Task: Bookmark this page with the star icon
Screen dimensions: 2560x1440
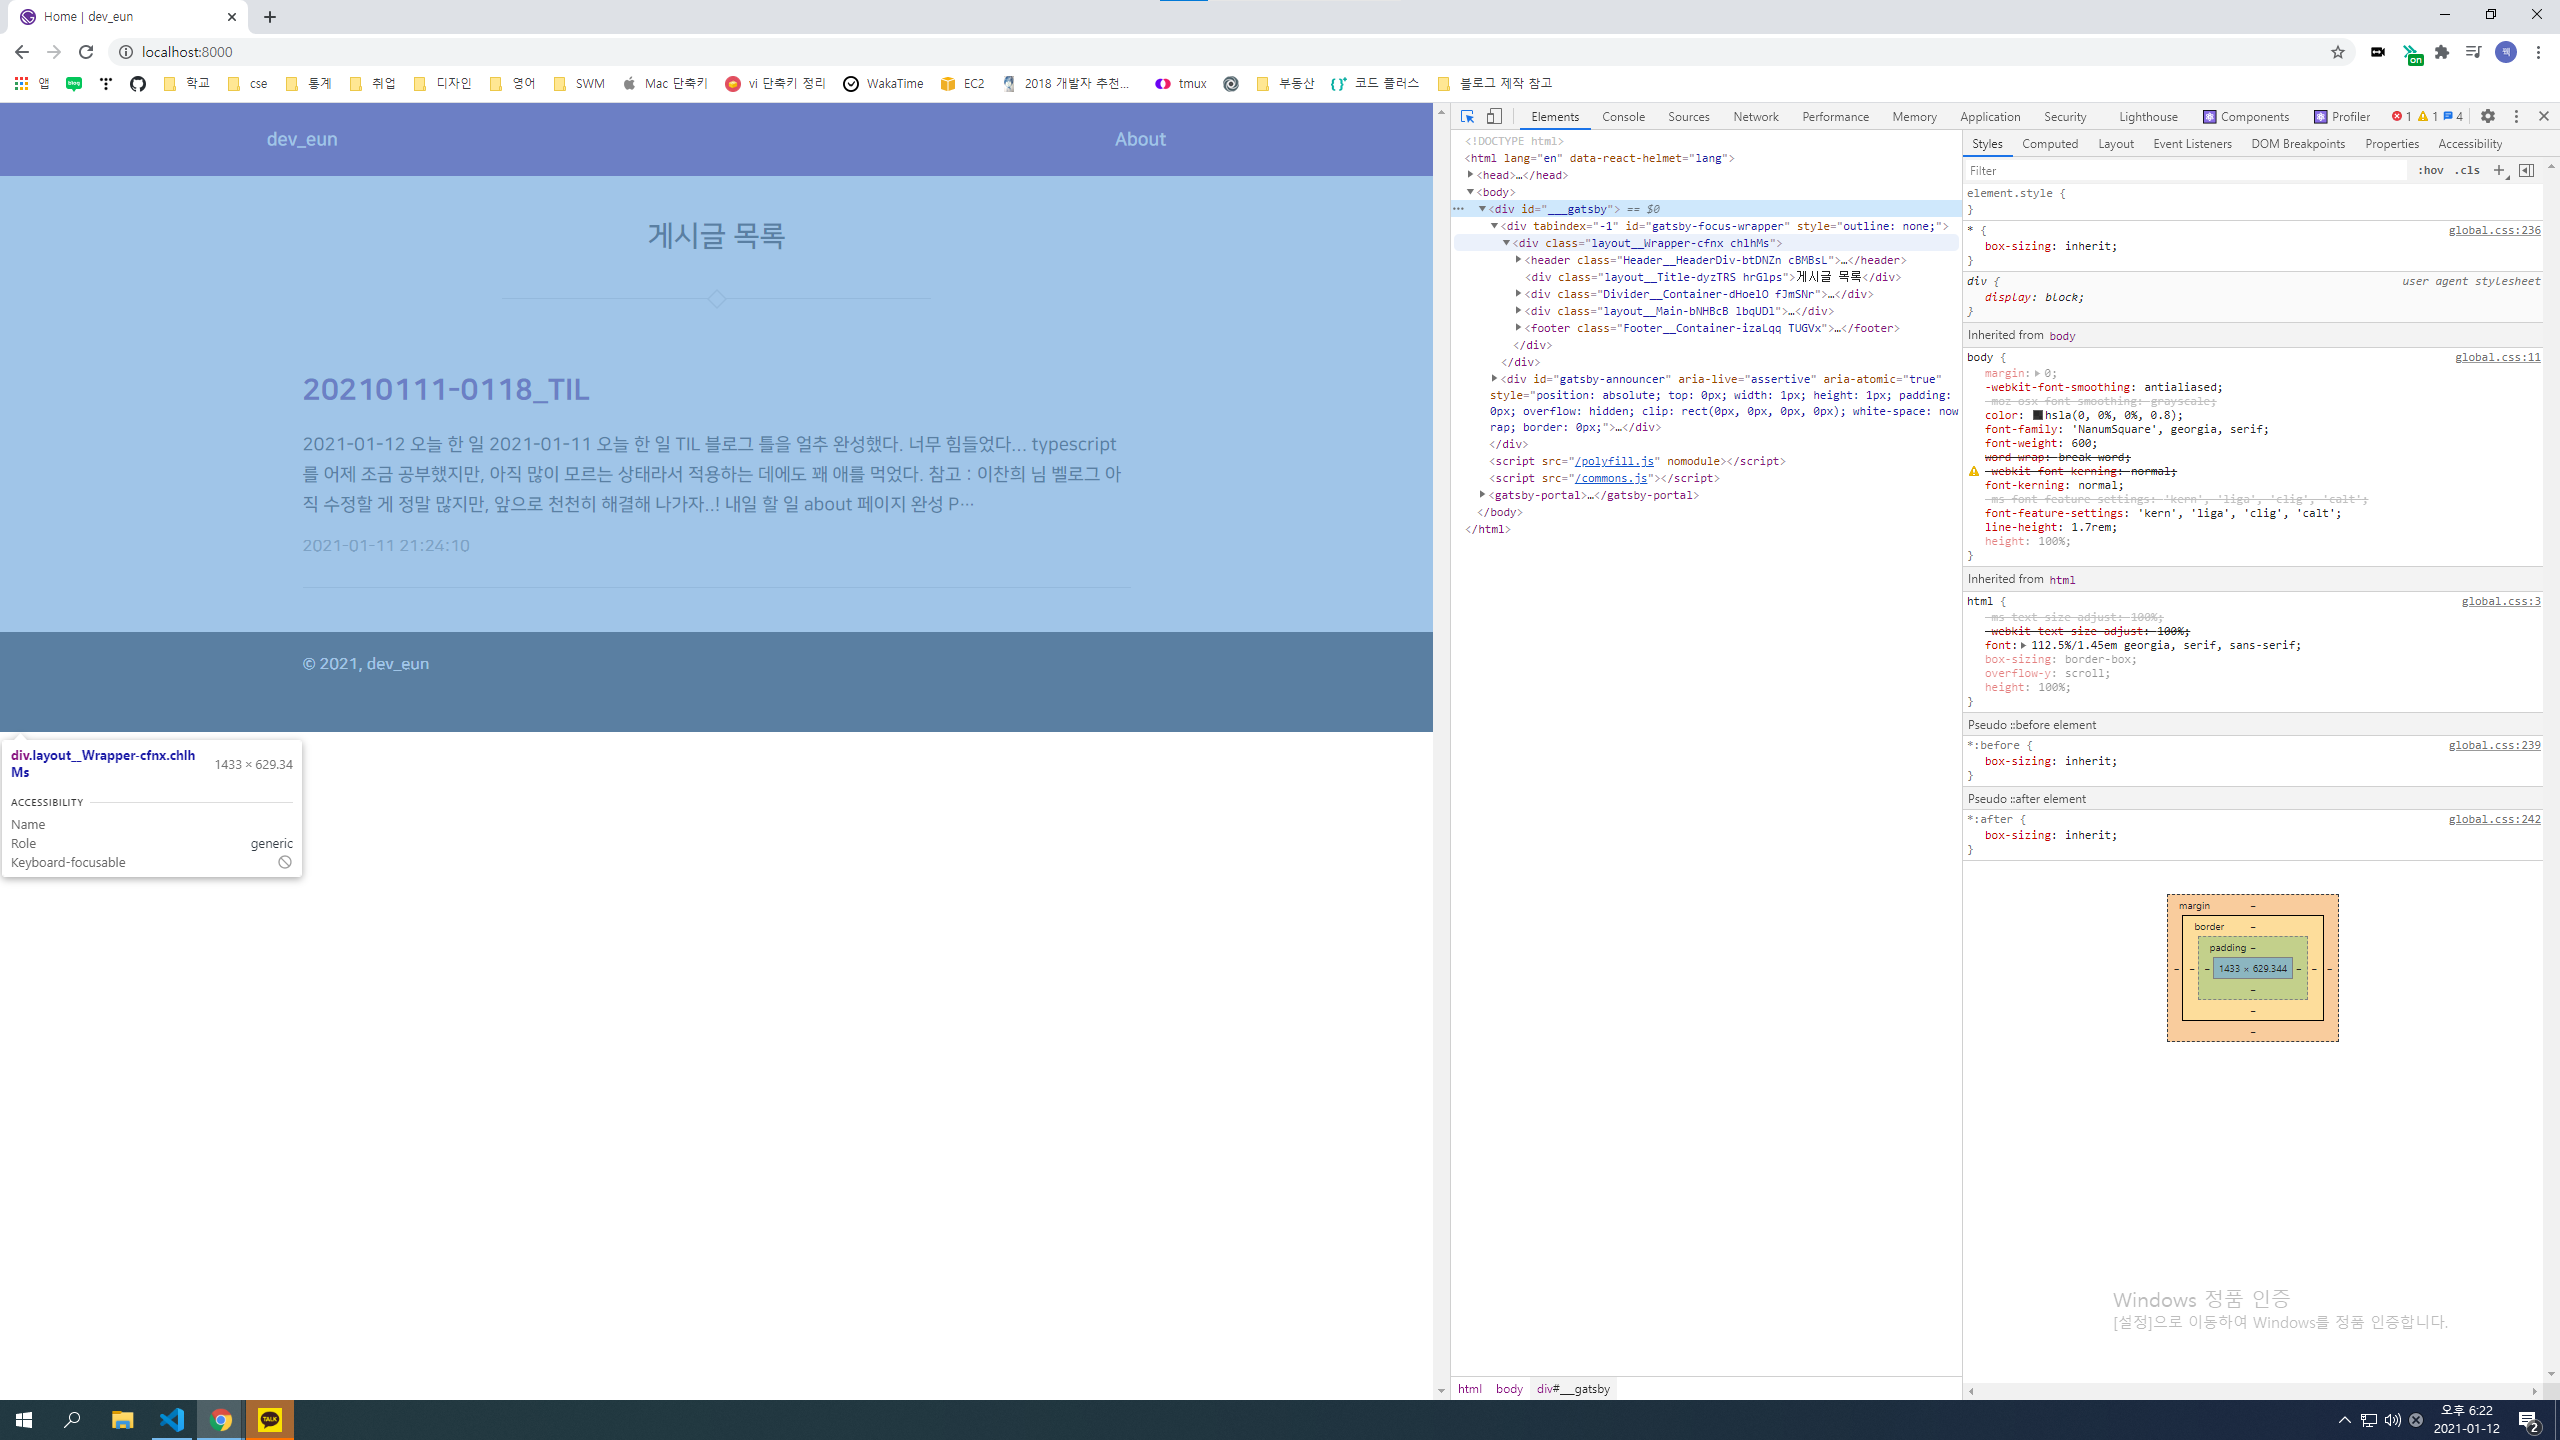Action: click(2337, 52)
